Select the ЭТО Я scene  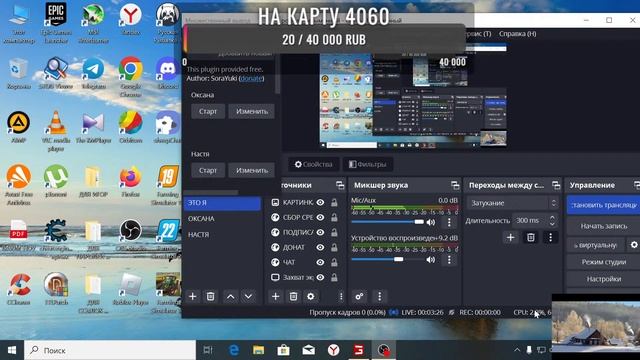[x=222, y=203]
